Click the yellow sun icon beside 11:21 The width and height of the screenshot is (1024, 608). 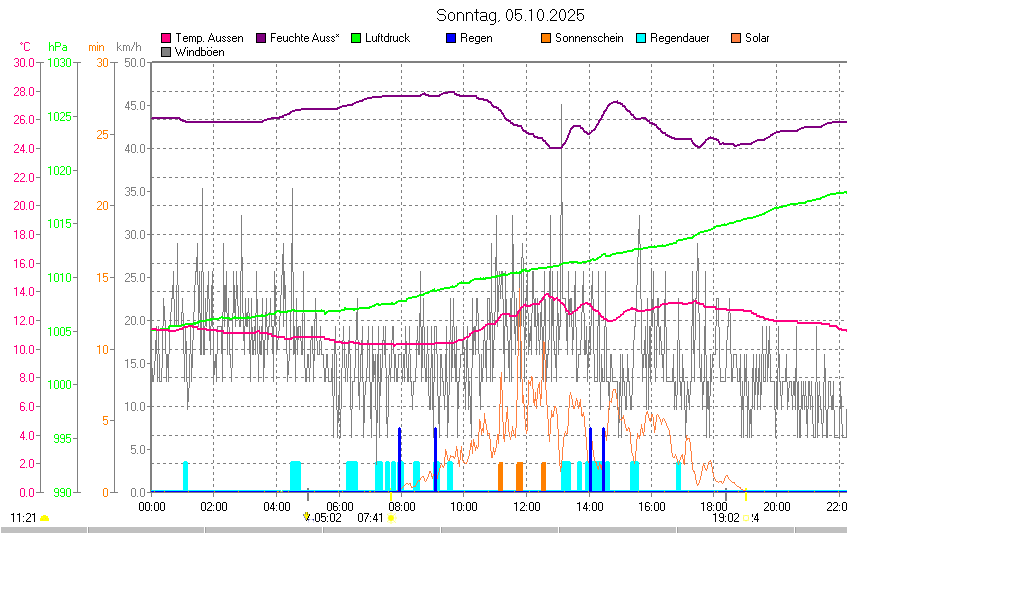(x=44, y=518)
